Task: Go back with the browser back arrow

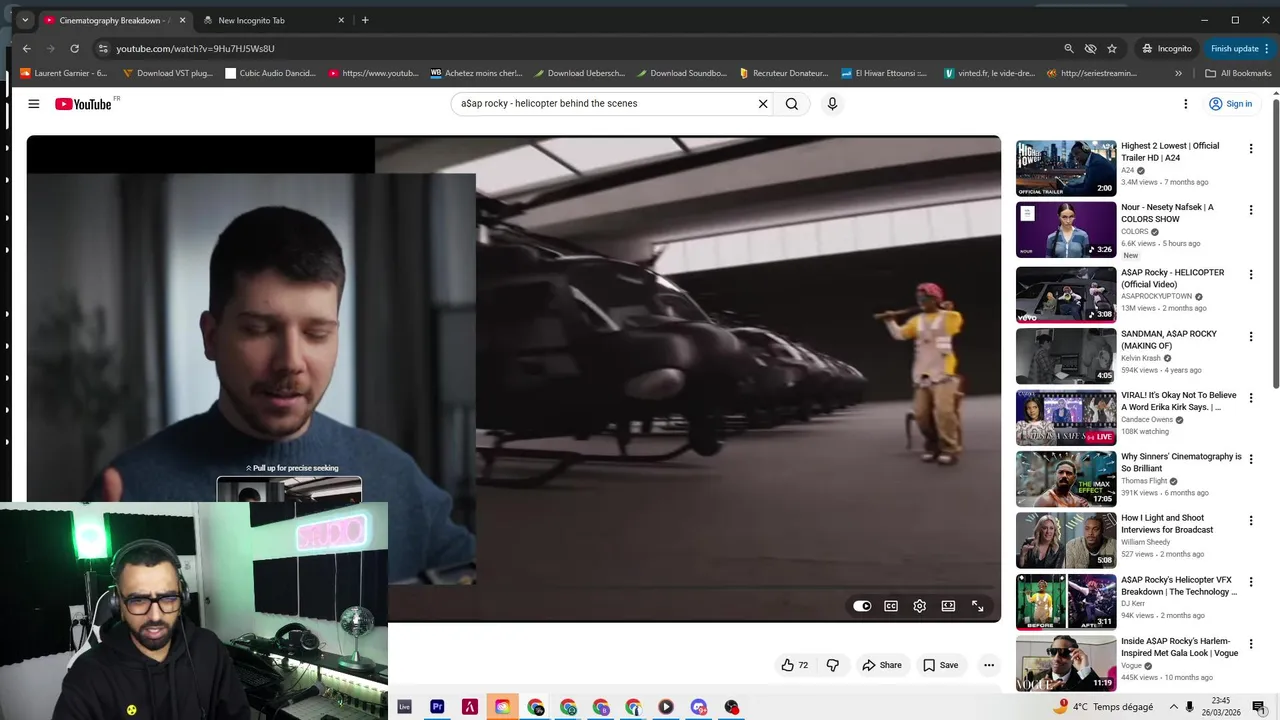Action: coord(27,48)
